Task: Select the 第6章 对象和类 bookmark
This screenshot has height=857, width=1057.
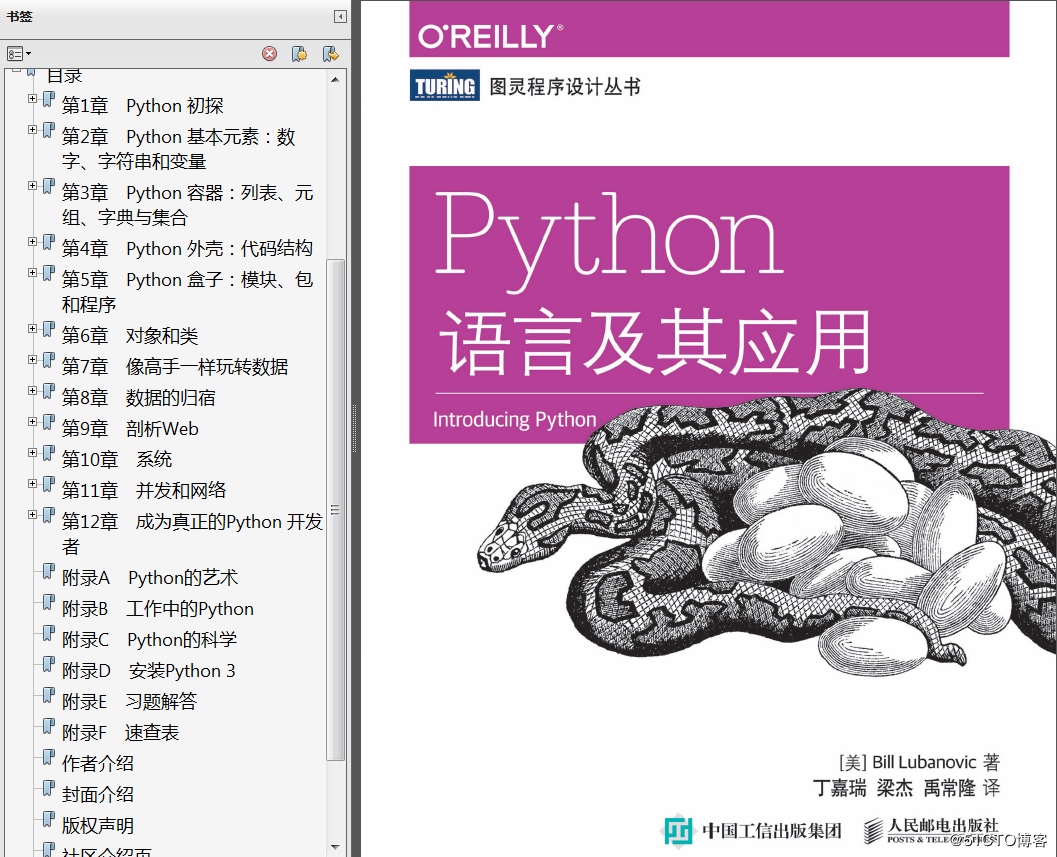Action: click(129, 336)
